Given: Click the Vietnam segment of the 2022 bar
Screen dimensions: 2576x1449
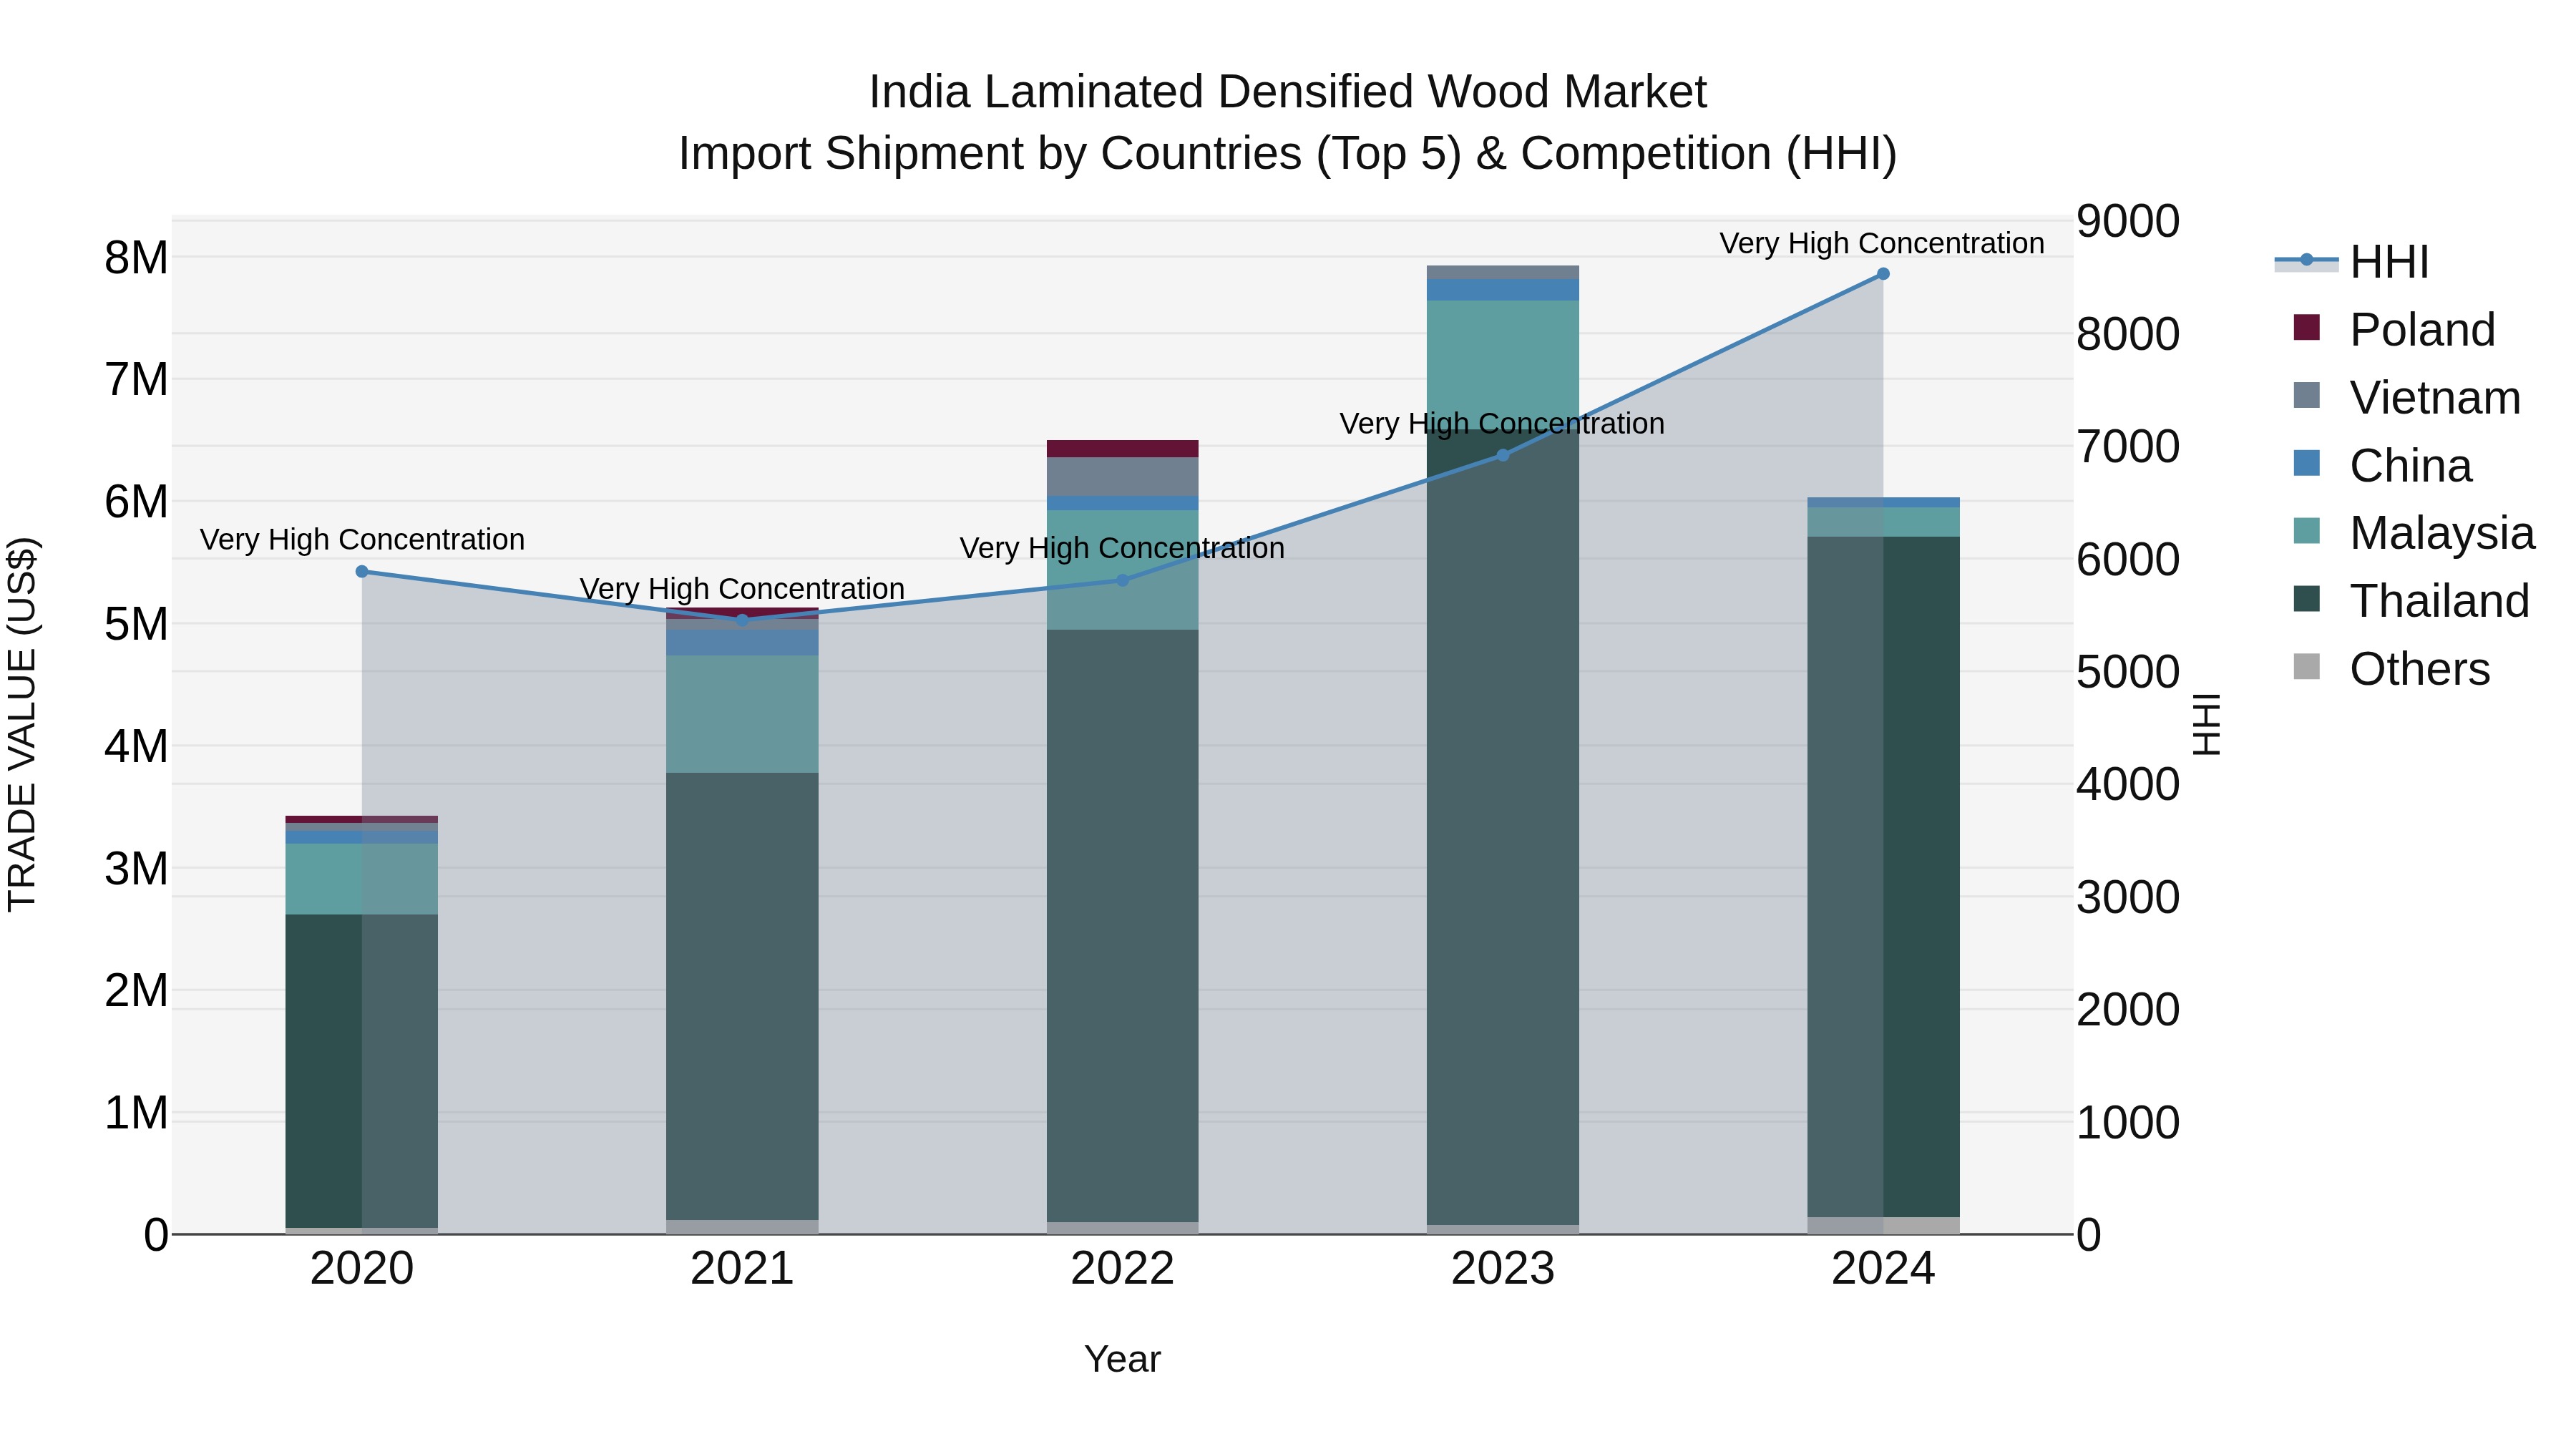Looking at the screenshot, I should 1122,477.
